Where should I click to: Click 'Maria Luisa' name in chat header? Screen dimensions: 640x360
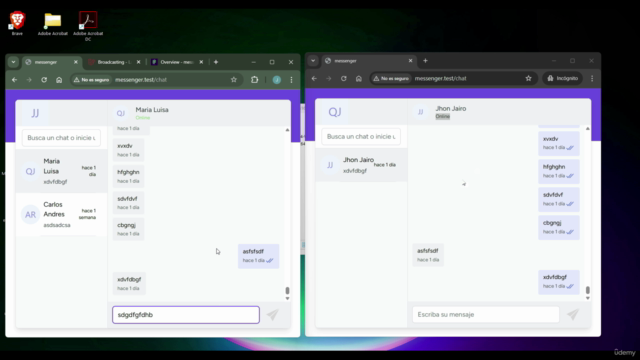pyautogui.click(x=152, y=110)
